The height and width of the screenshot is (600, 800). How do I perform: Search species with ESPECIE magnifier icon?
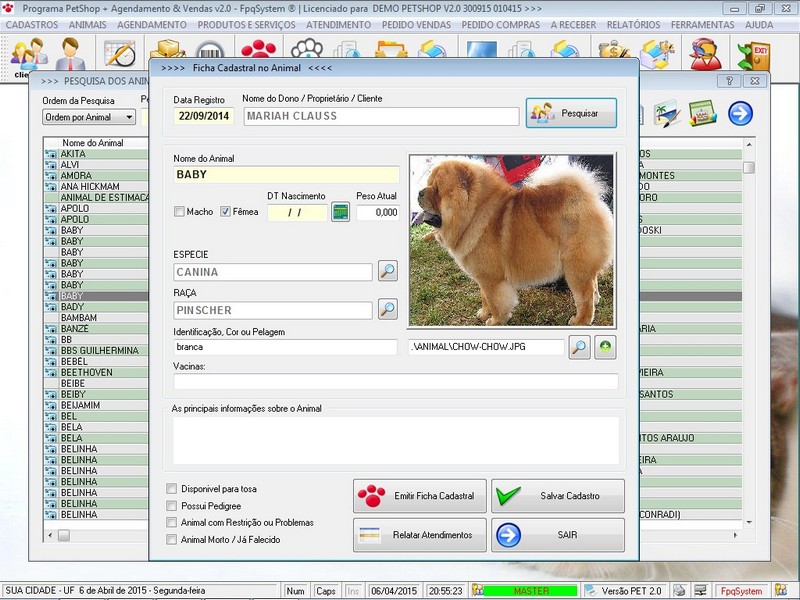point(388,271)
